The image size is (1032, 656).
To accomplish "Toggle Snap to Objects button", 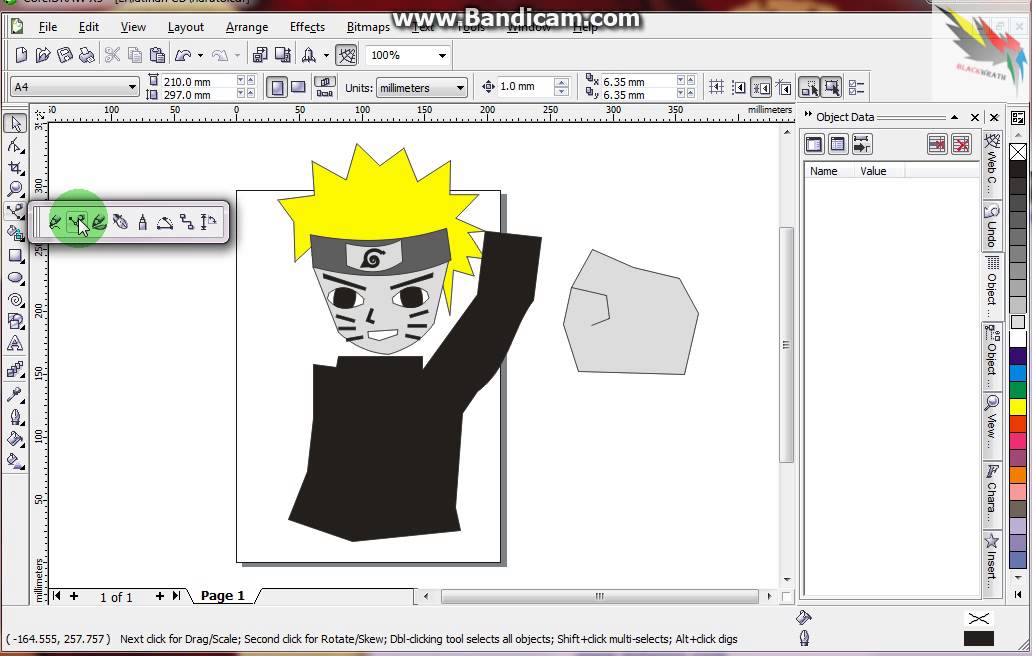I will point(761,87).
